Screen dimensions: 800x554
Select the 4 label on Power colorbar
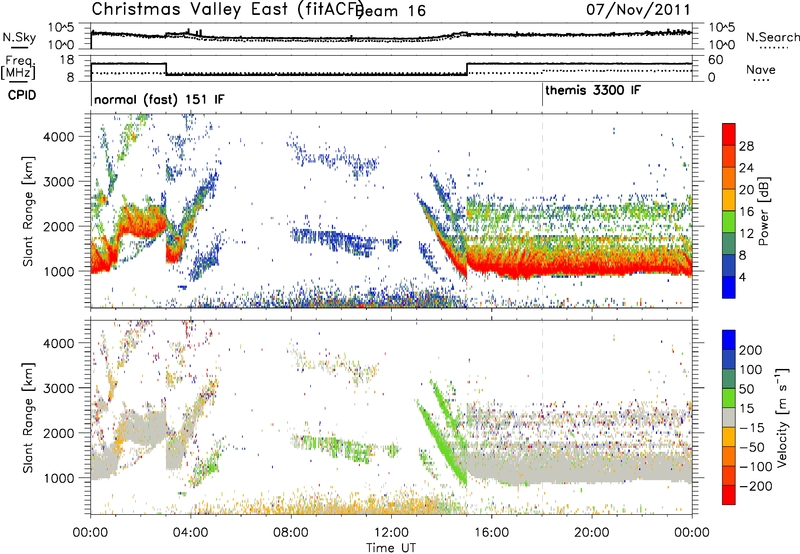743,277
